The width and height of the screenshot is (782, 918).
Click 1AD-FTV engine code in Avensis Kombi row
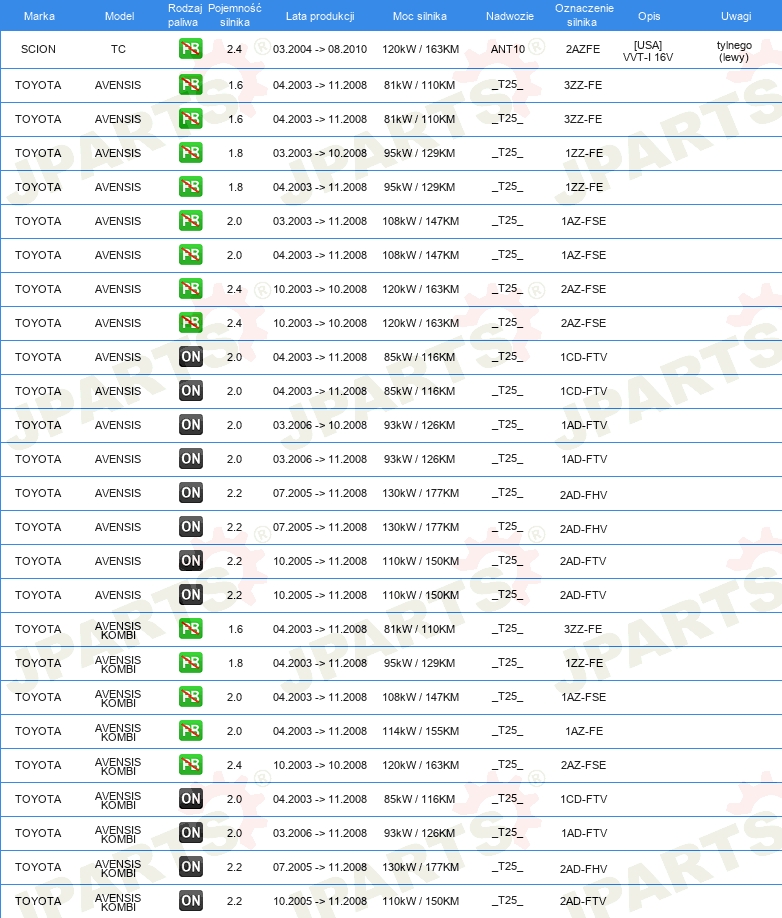(584, 833)
